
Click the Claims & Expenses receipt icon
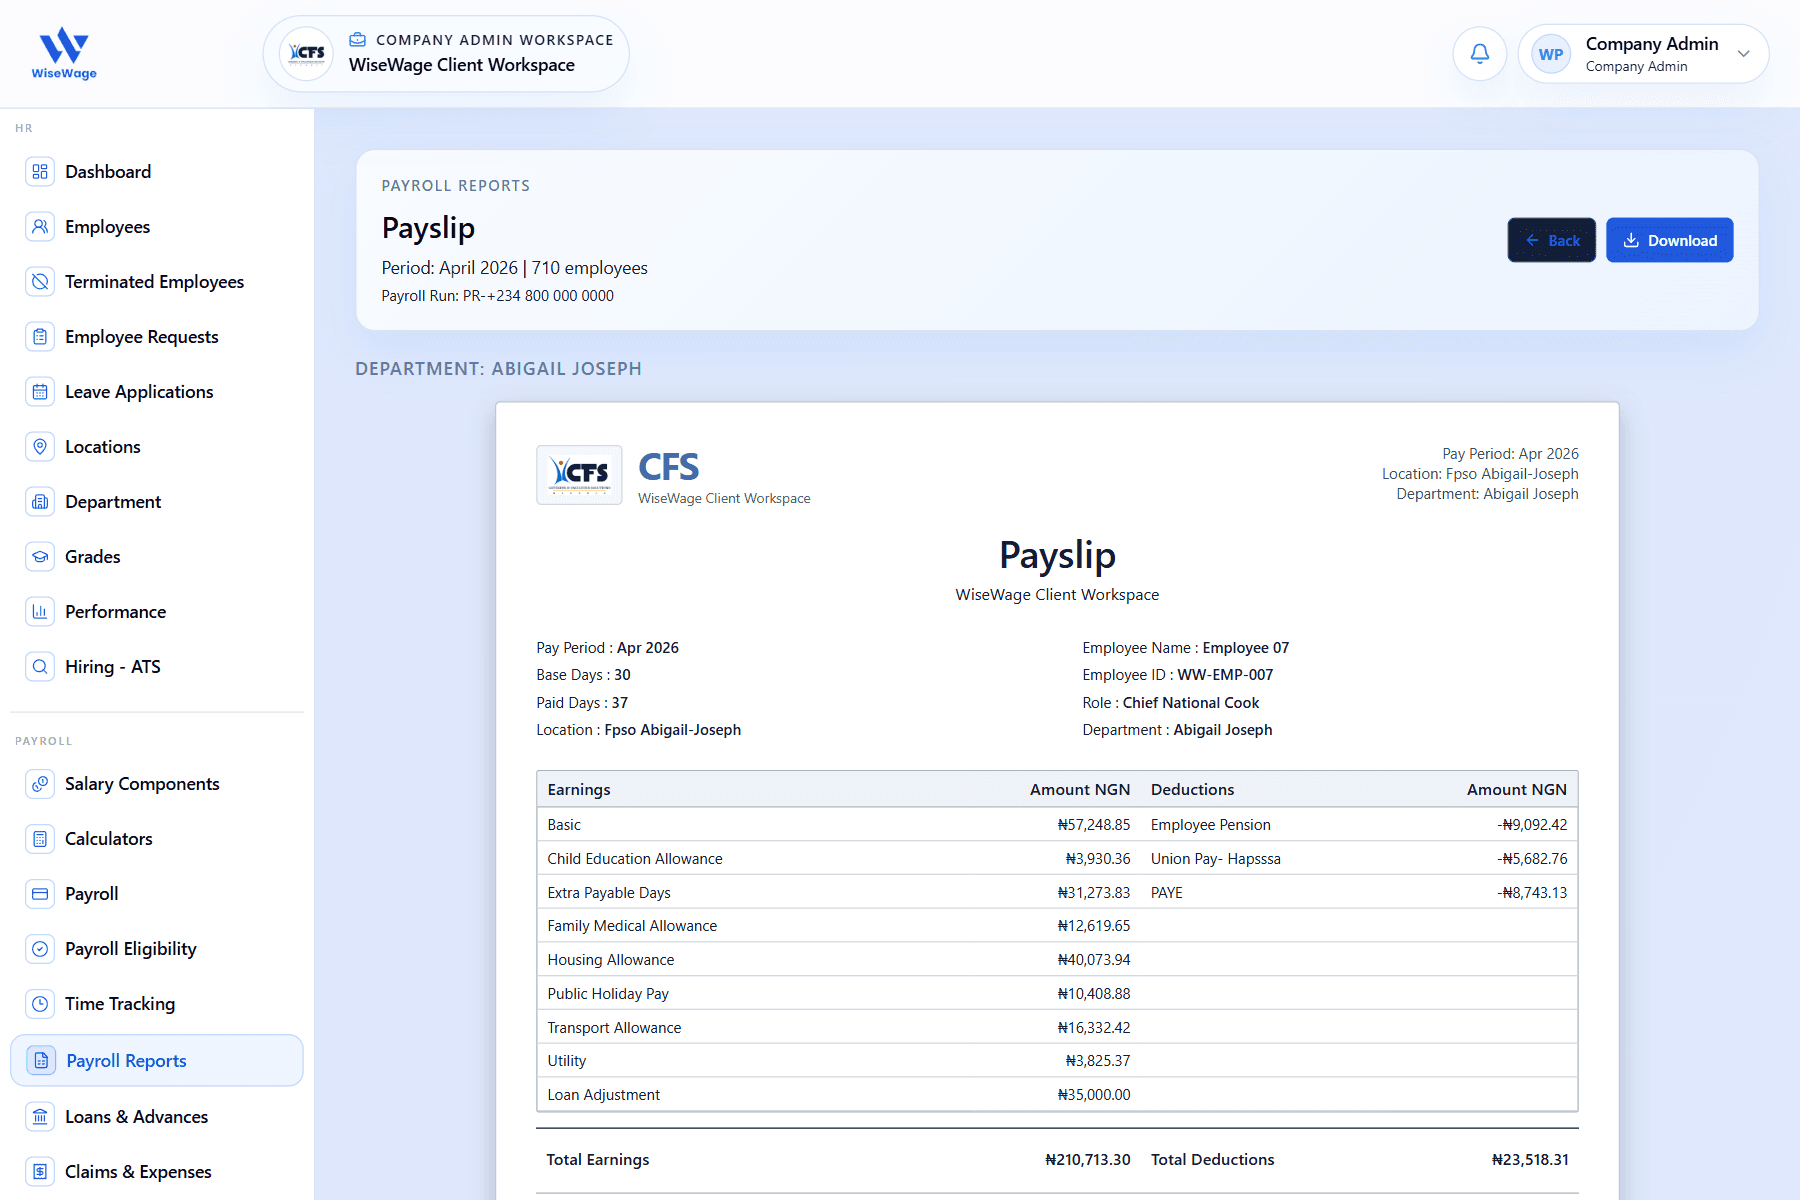point(40,1172)
